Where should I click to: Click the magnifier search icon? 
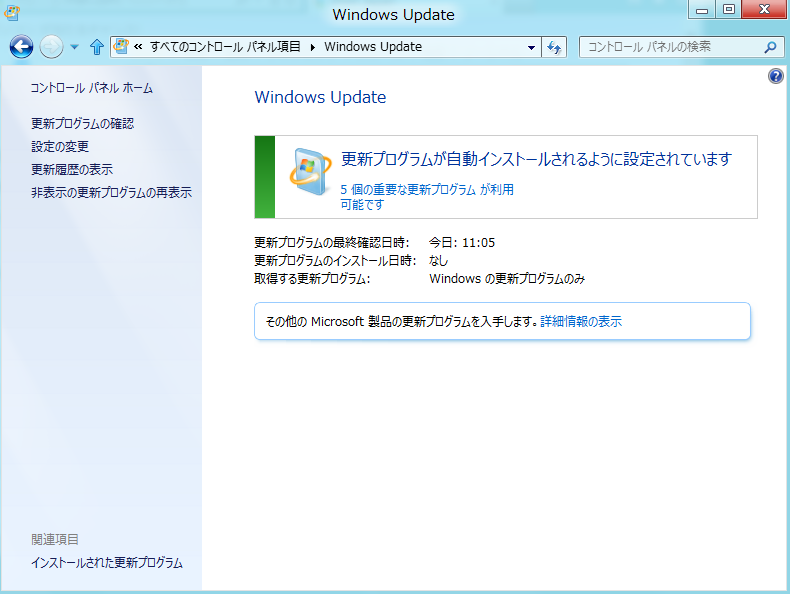[x=770, y=47]
